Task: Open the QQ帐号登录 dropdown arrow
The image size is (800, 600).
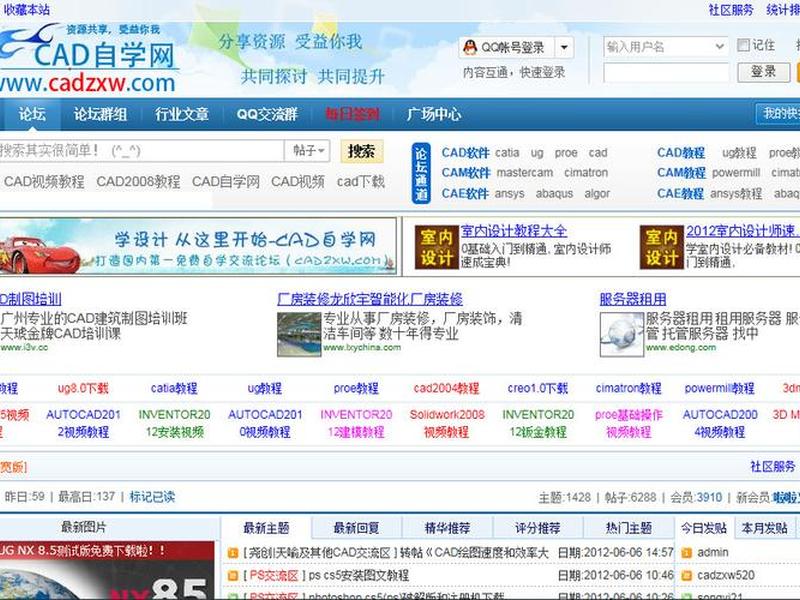Action: pyautogui.click(x=564, y=47)
